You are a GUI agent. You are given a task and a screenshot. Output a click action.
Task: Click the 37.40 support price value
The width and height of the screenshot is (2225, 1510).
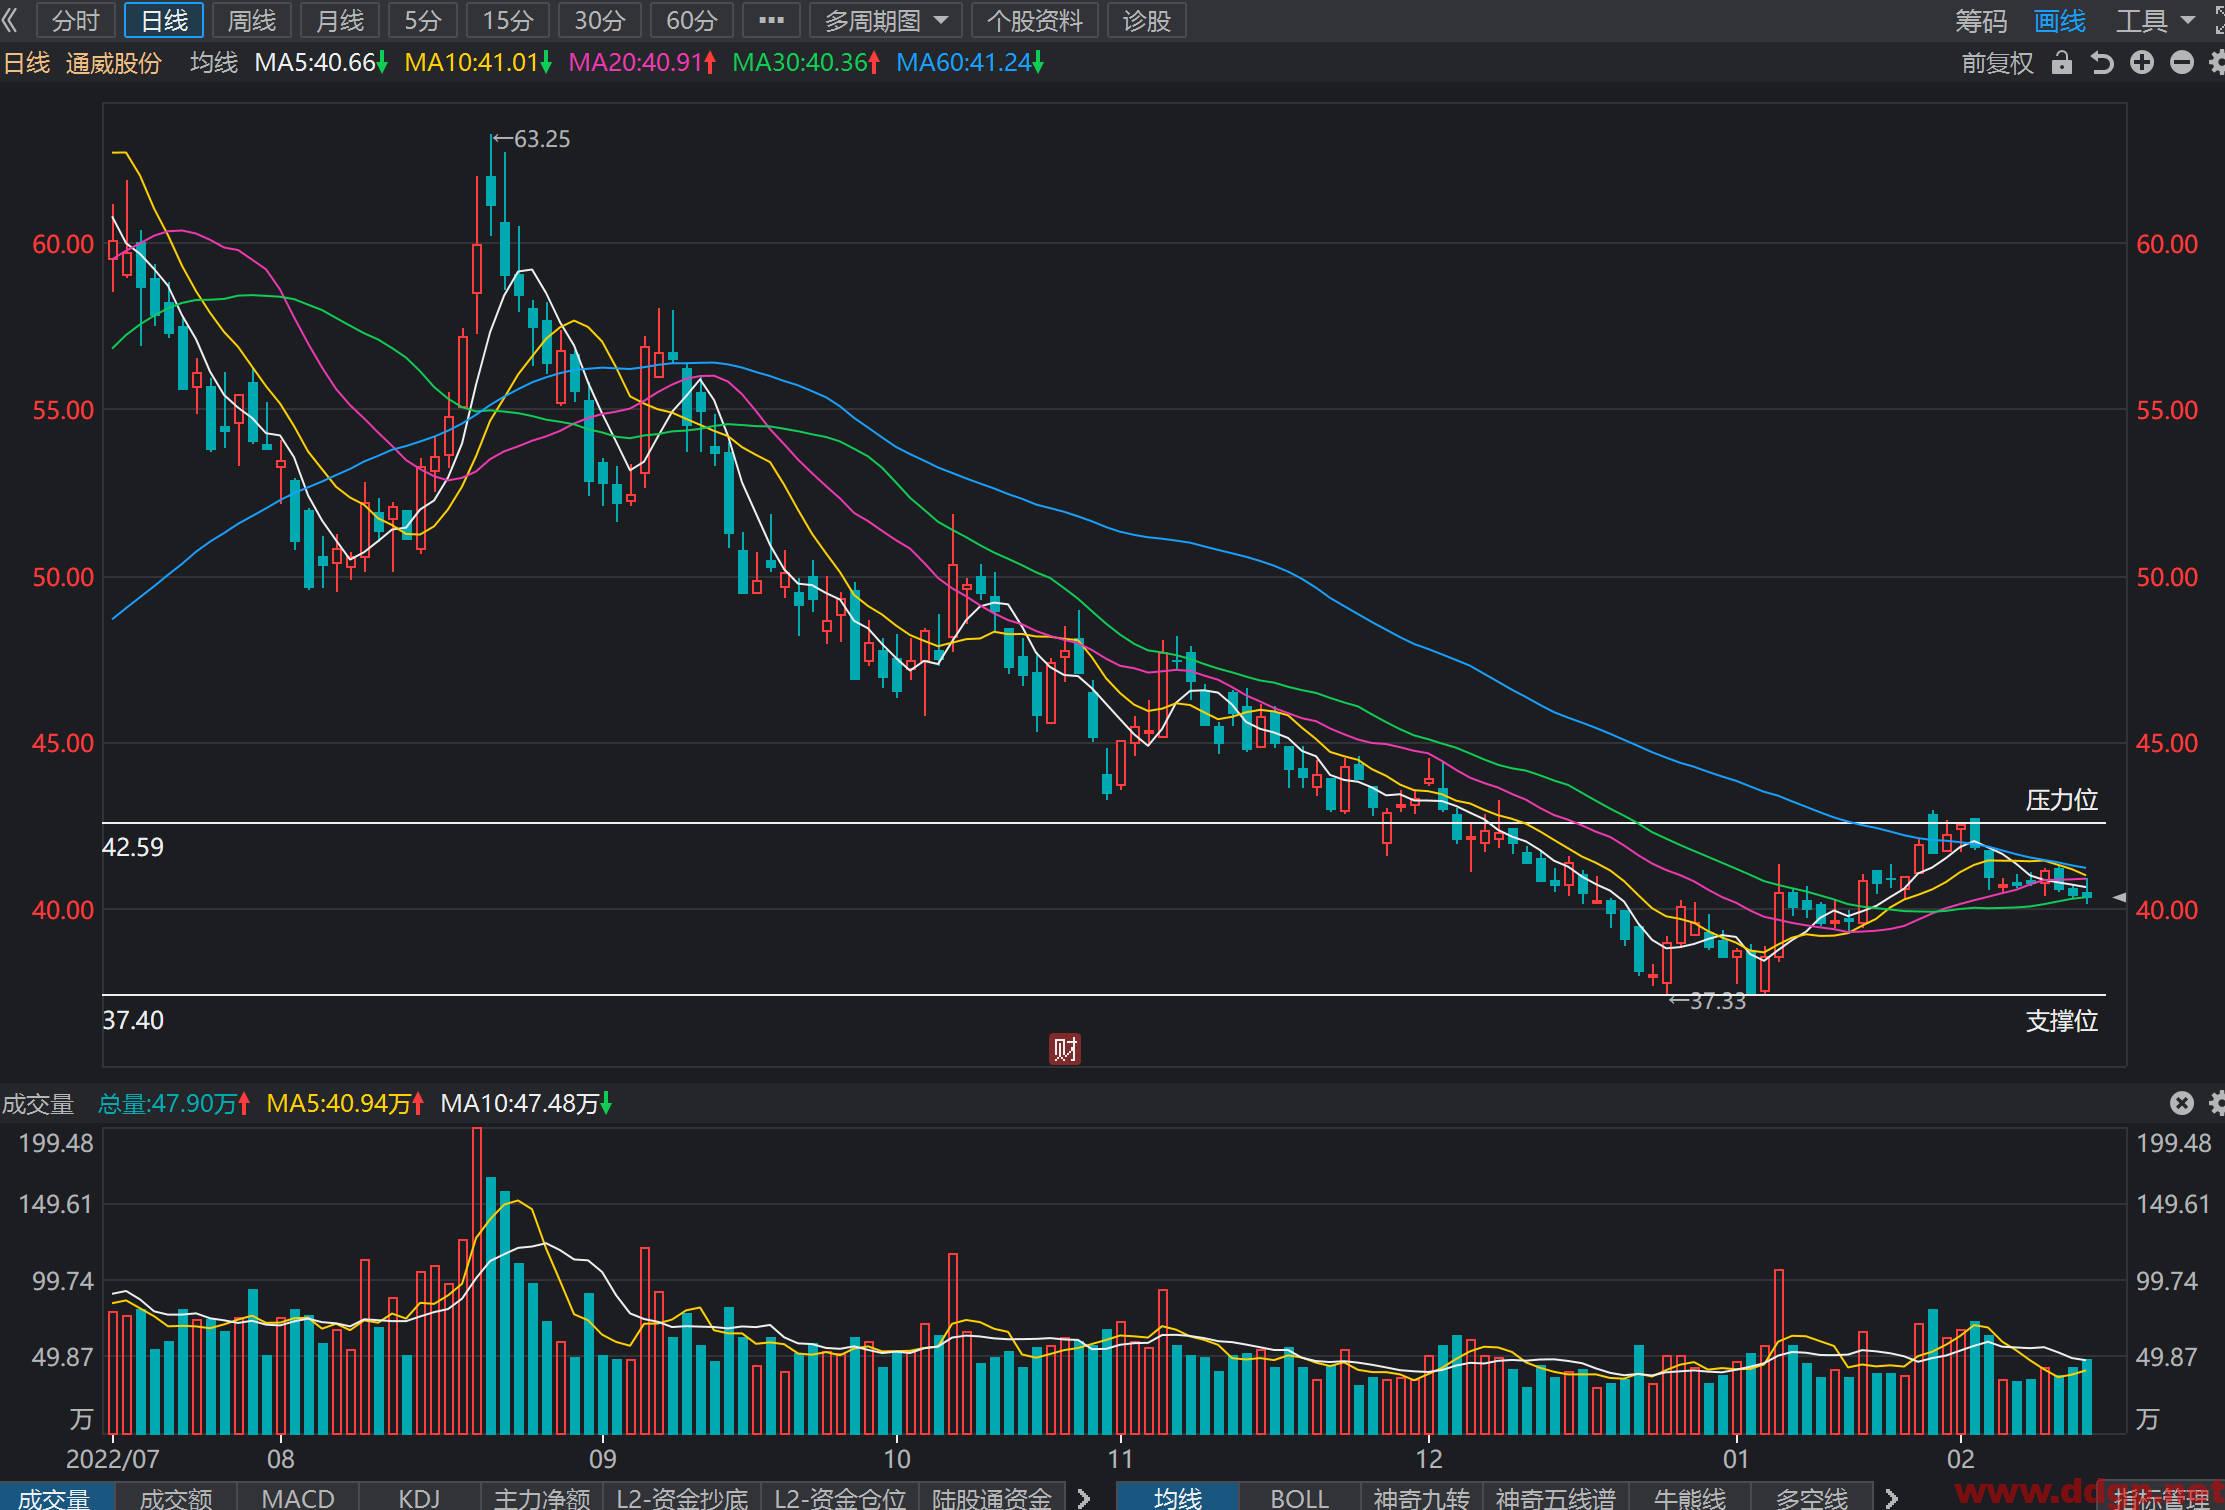pos(133,1021)
